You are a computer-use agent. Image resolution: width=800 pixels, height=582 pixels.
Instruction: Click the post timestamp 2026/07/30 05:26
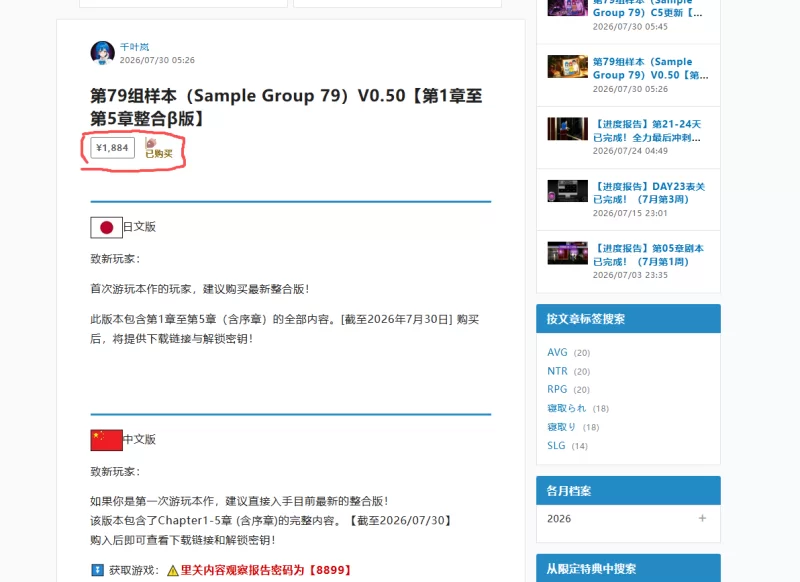(x=157, y=60)
